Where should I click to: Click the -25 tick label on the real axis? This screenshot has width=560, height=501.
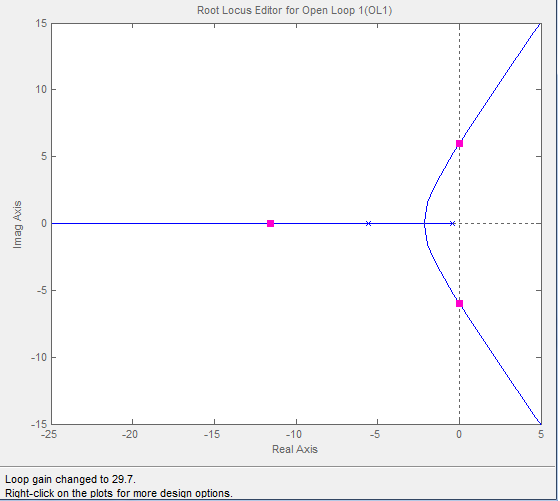pos(49,434)
